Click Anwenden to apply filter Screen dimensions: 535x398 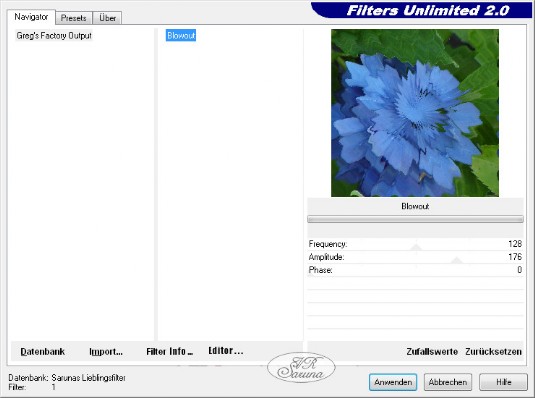[x=393, y=382]
